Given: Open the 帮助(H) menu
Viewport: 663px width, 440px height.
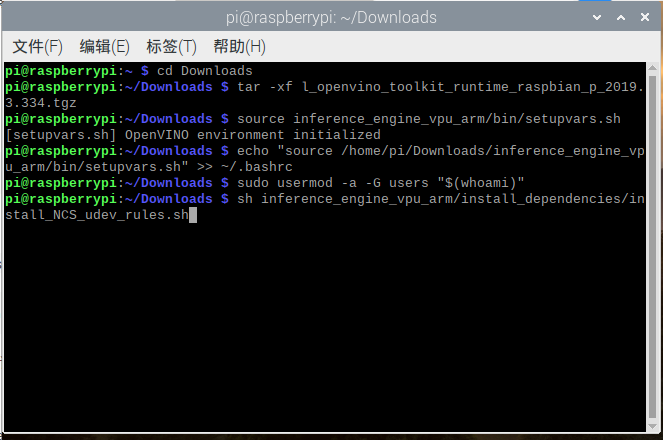Looking at the screenshot, I should (x=239, y=46).
